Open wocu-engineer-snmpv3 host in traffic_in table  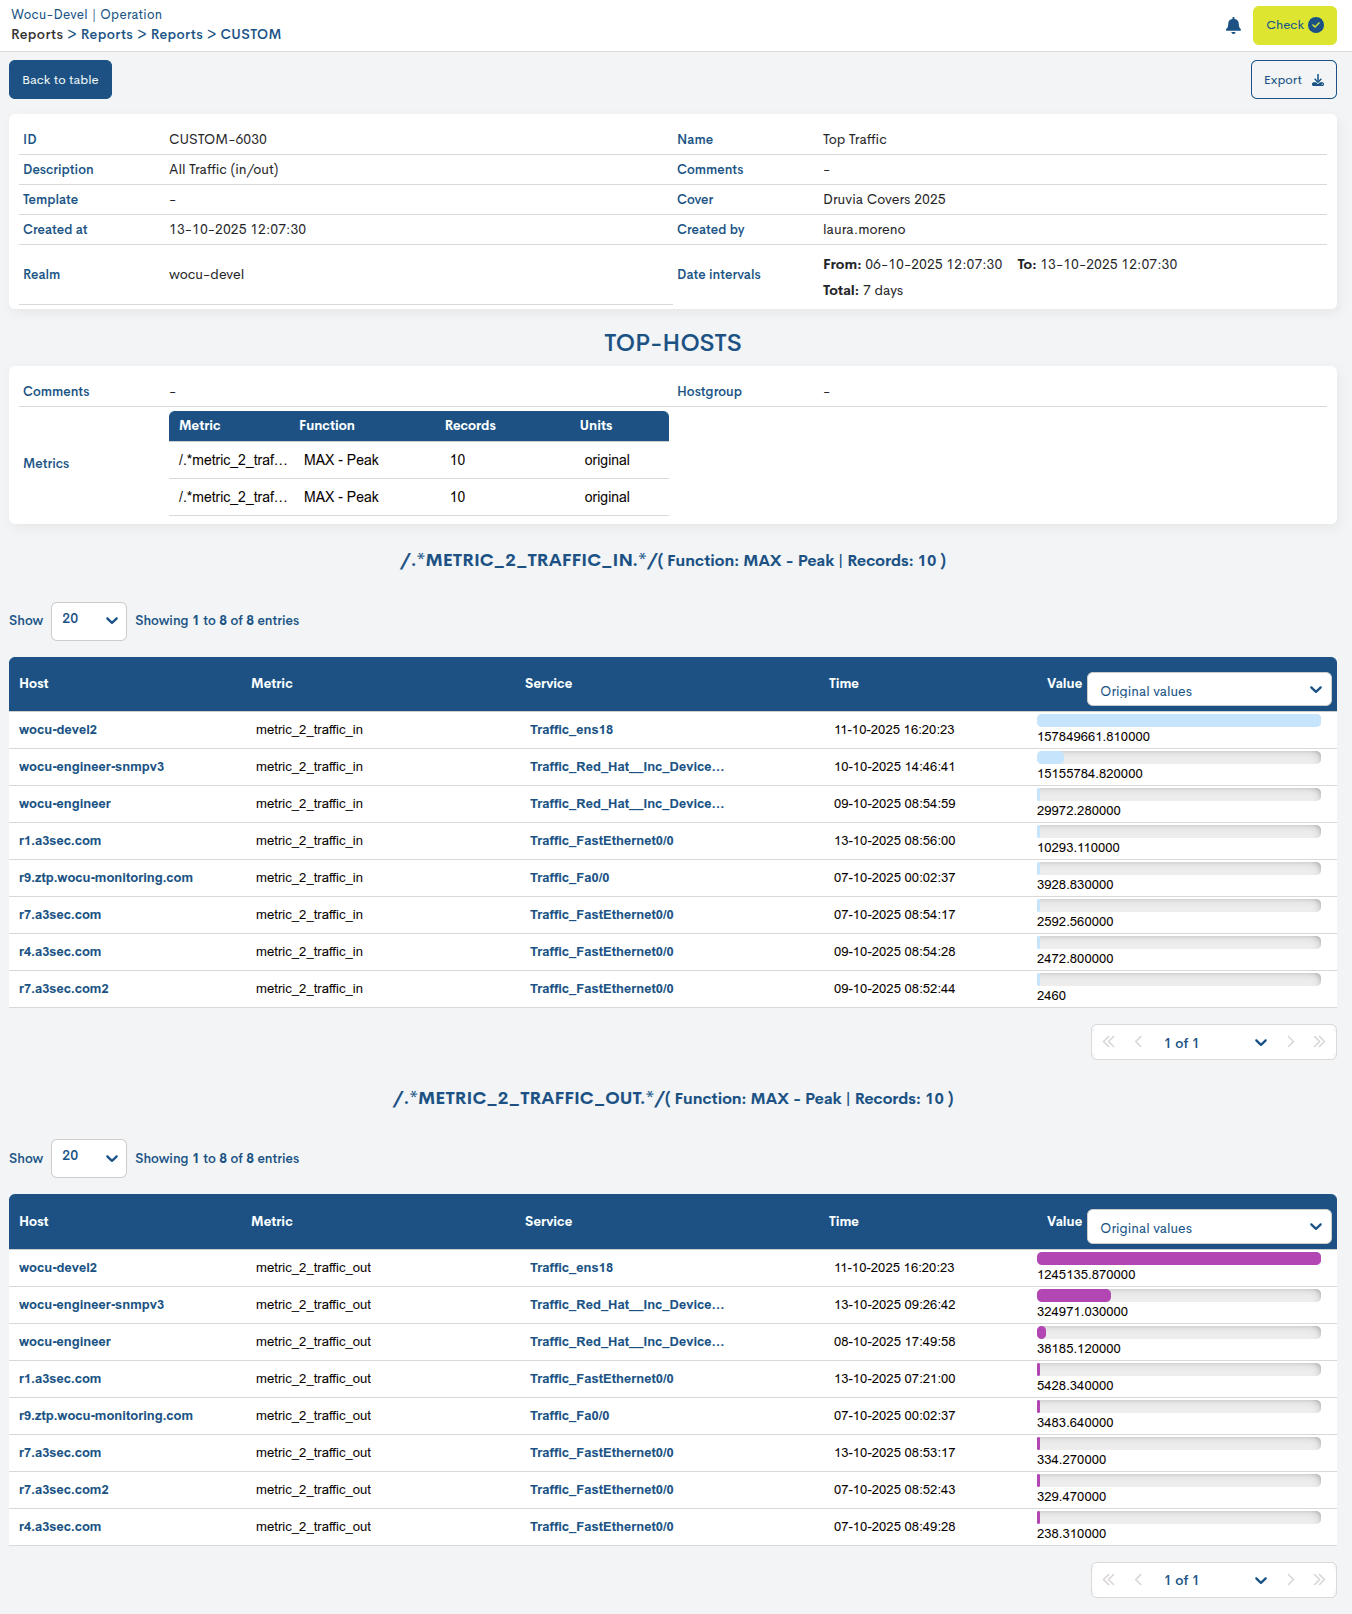point(92,767)
